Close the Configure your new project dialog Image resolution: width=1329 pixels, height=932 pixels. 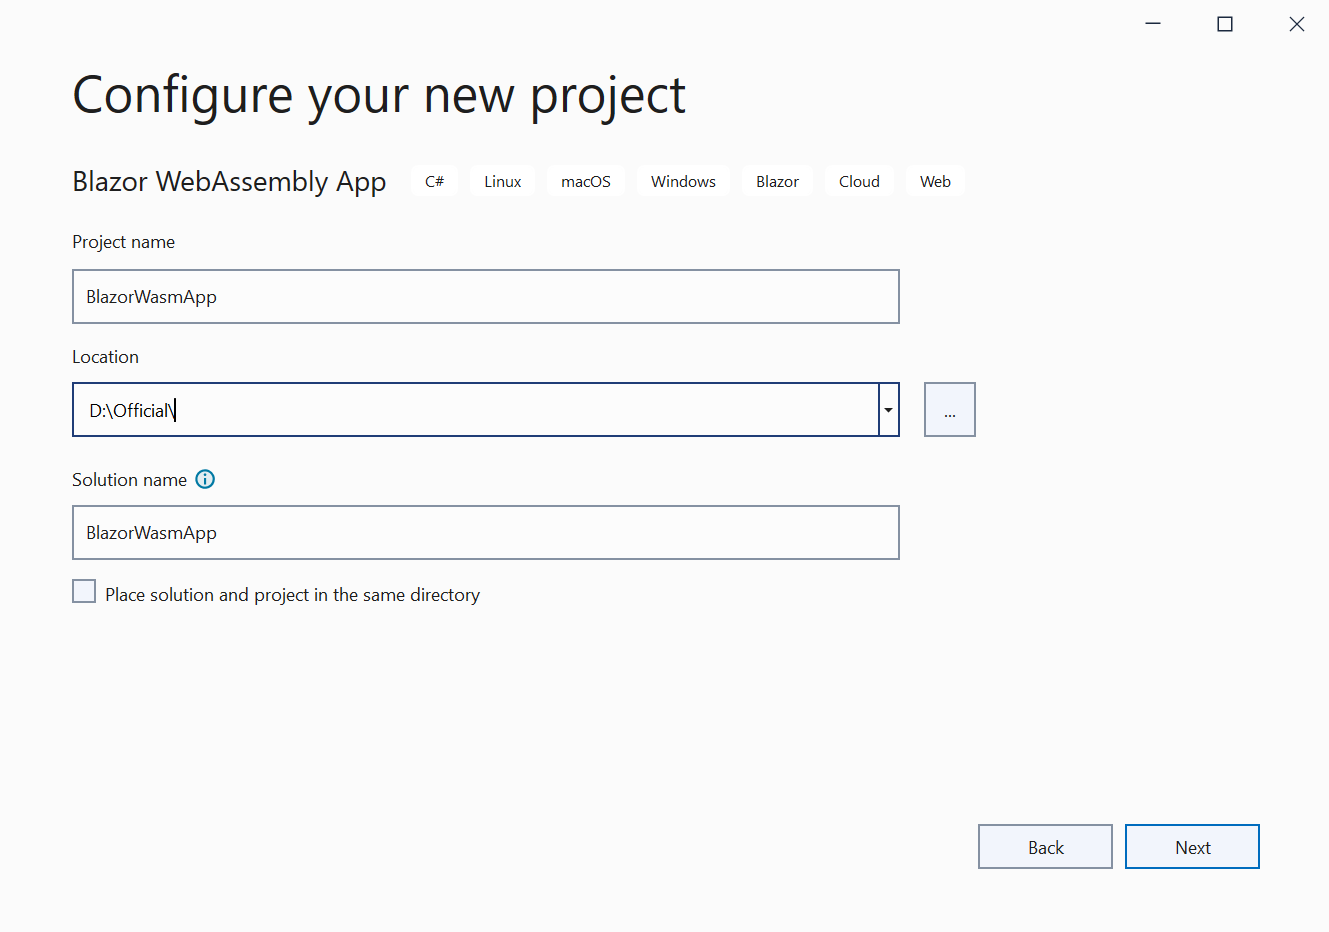pos(1297,24)
